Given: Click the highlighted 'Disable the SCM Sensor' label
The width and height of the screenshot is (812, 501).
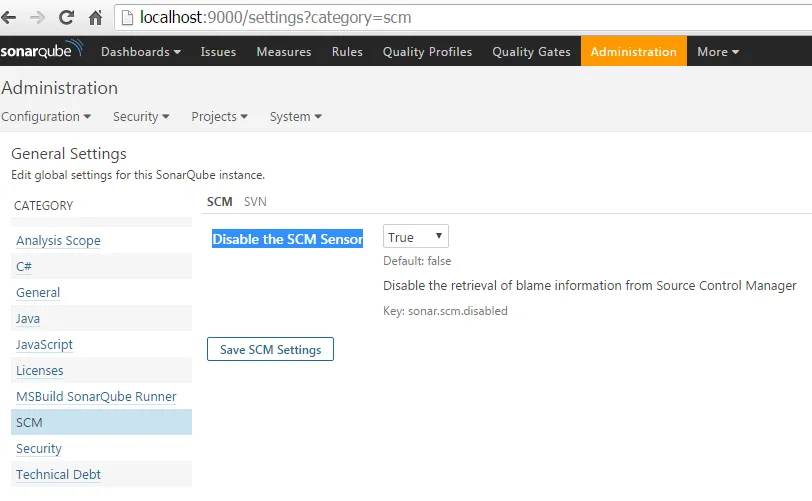Looking at the screenshot, I should (x=287, y=239).
